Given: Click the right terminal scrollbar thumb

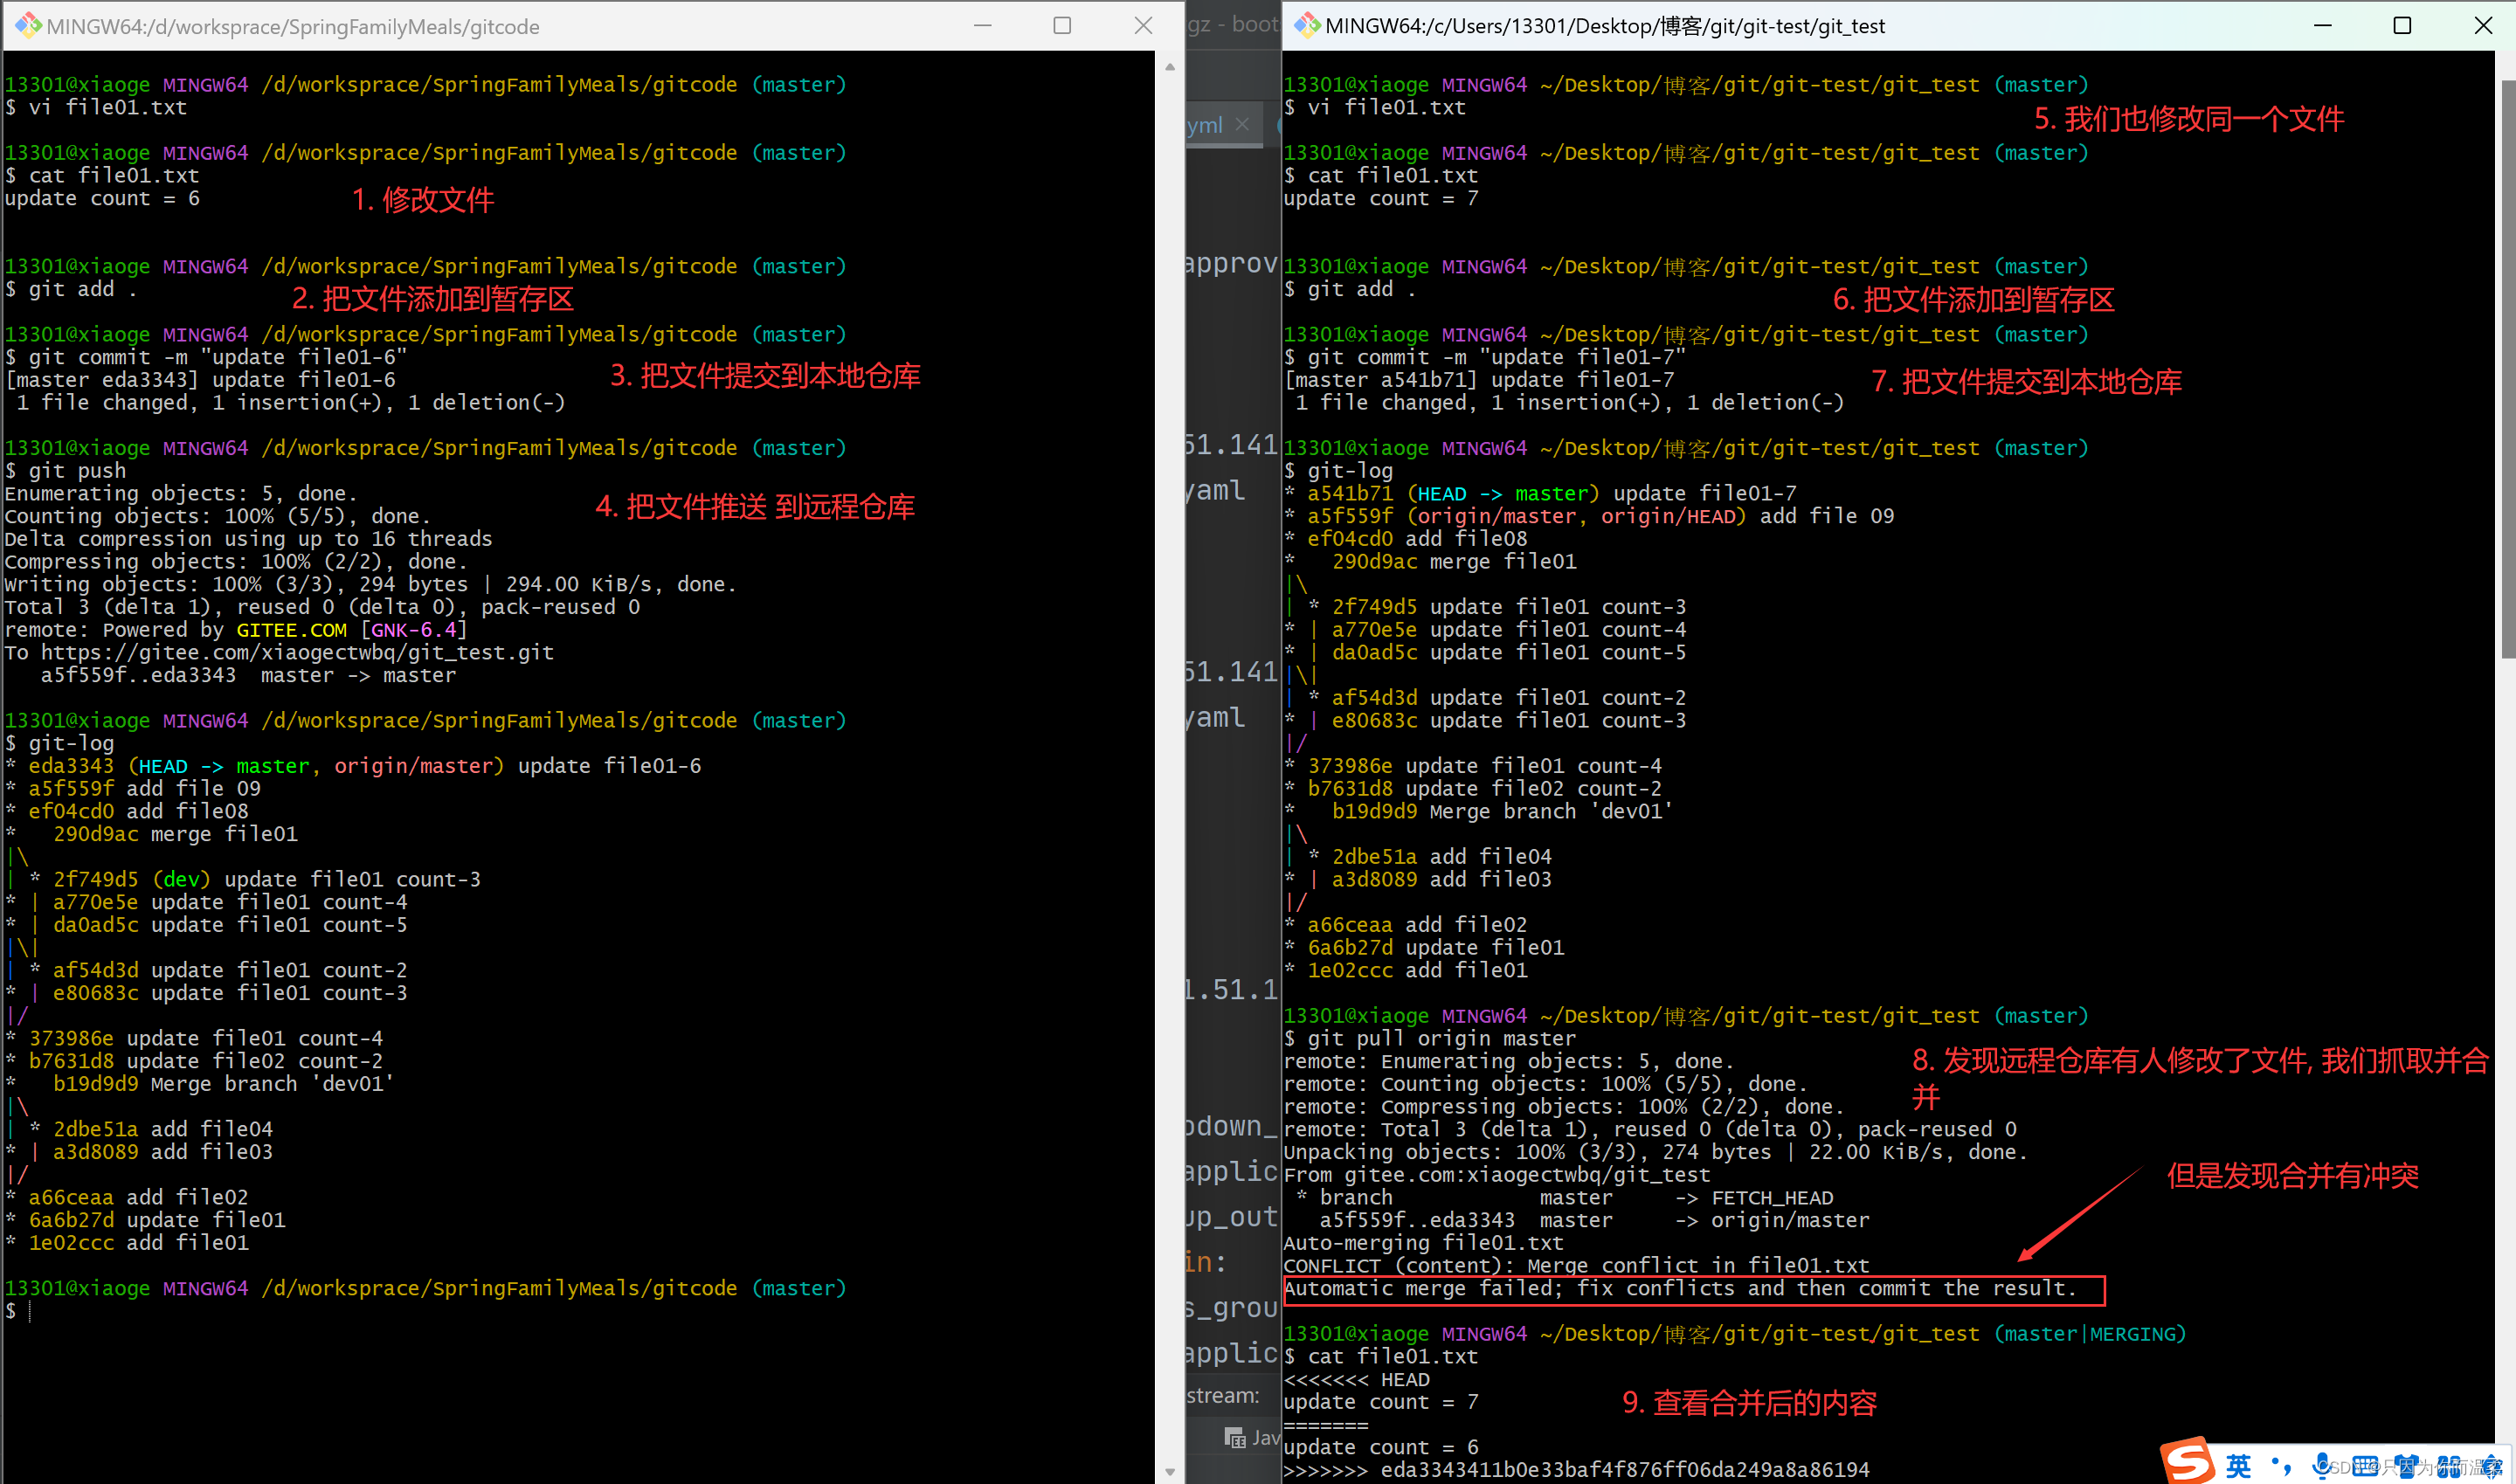Looking at the screenshot, I should [2507, 370].
